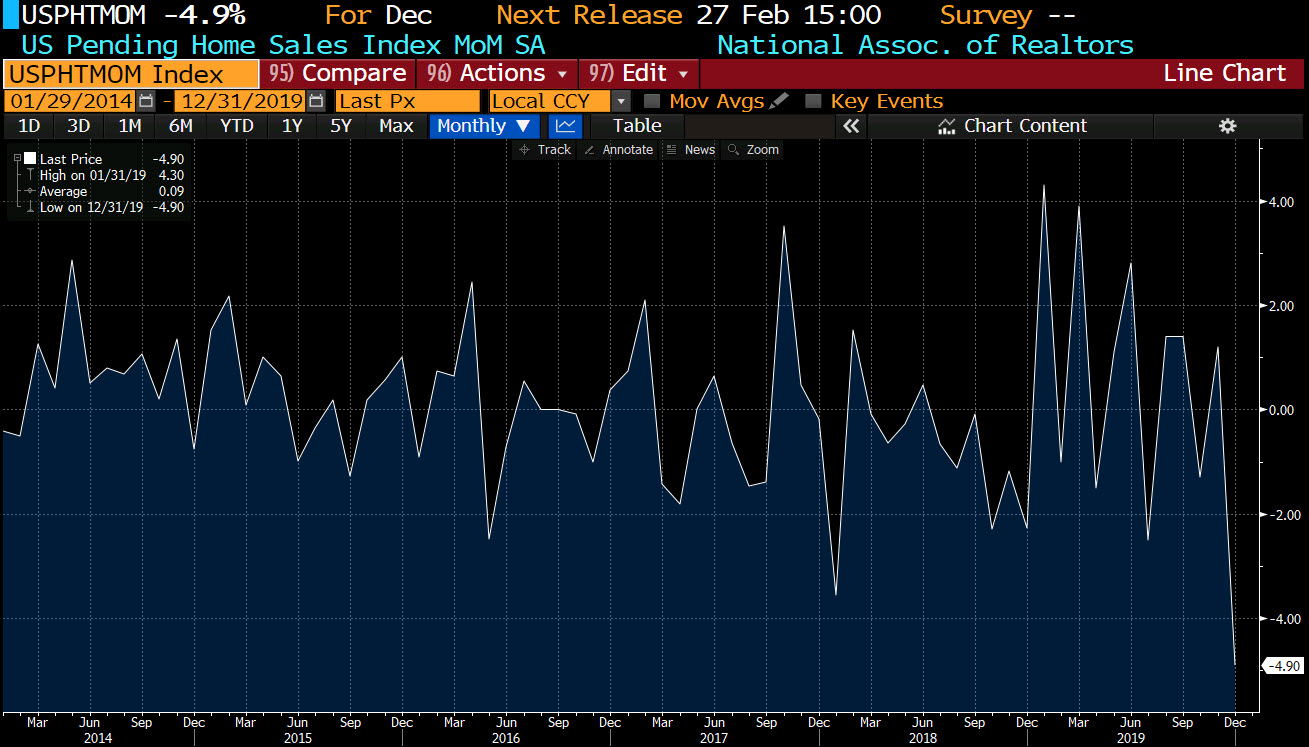This screenshot has width=1309, height=747.
Task: Enable the Key Events checkbox
Action: pos(813,101)
